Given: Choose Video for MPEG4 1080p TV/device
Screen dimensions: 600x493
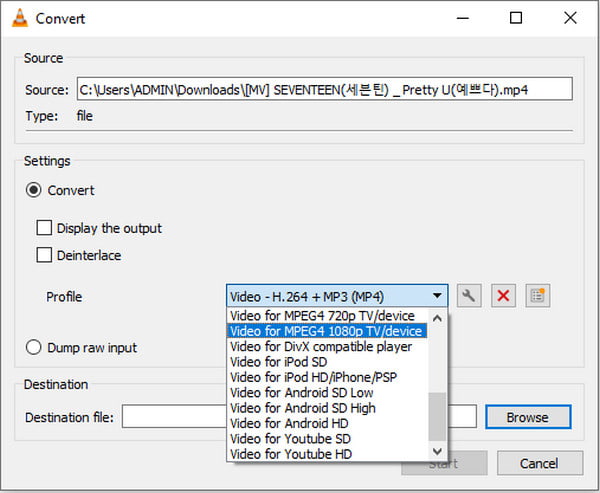Looking at the screenshot, I should pyautogui.click(x=327, y=331).
